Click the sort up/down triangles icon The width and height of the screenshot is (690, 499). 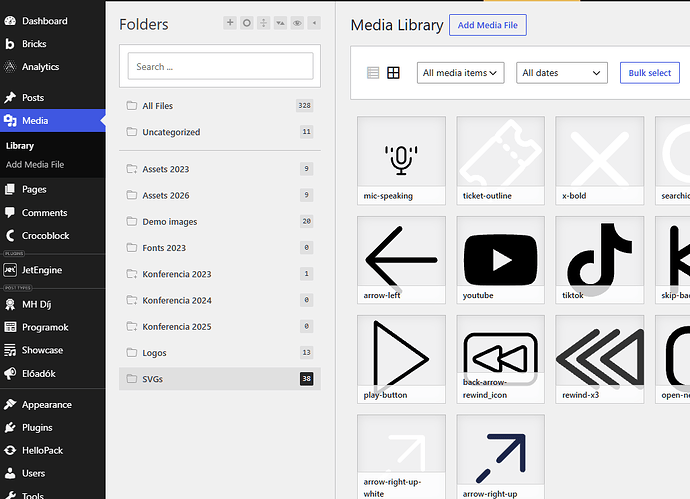click(280, 23)
